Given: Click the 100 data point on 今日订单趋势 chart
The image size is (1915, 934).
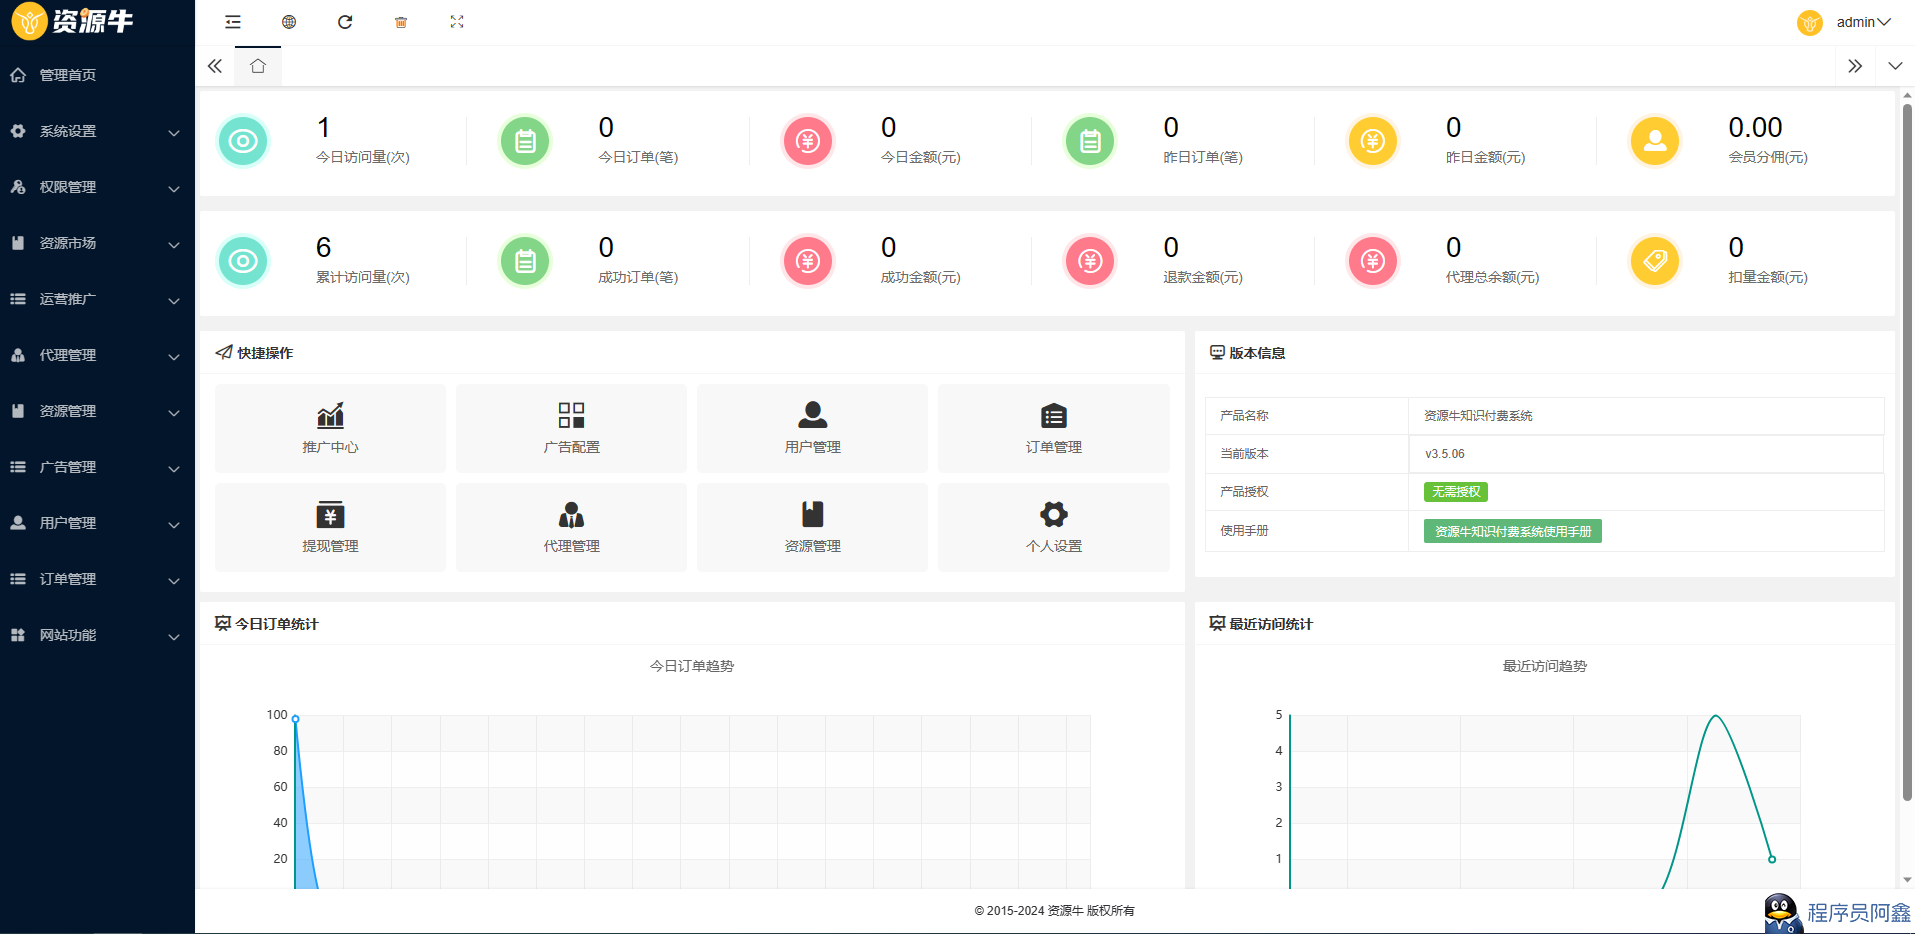Looking at the screenshot, I should coord(295,719).
